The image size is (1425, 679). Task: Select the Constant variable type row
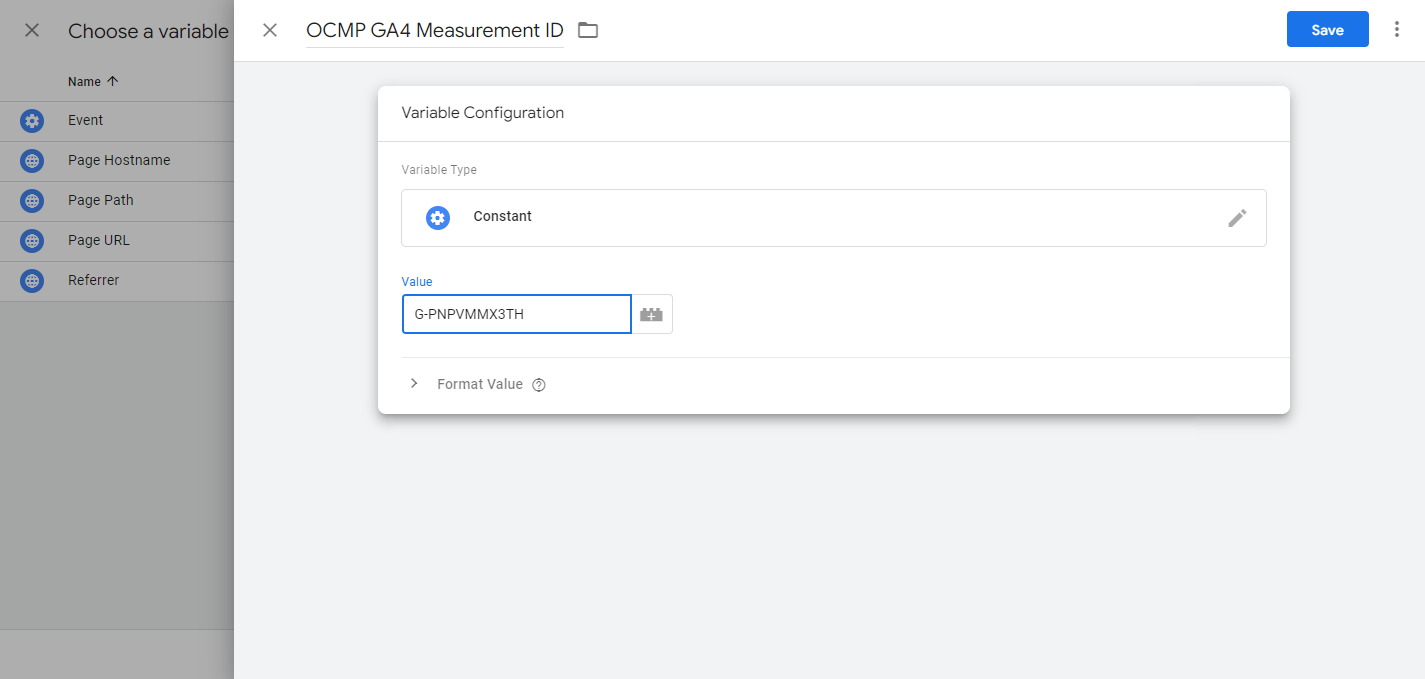(x=834, y=218)
